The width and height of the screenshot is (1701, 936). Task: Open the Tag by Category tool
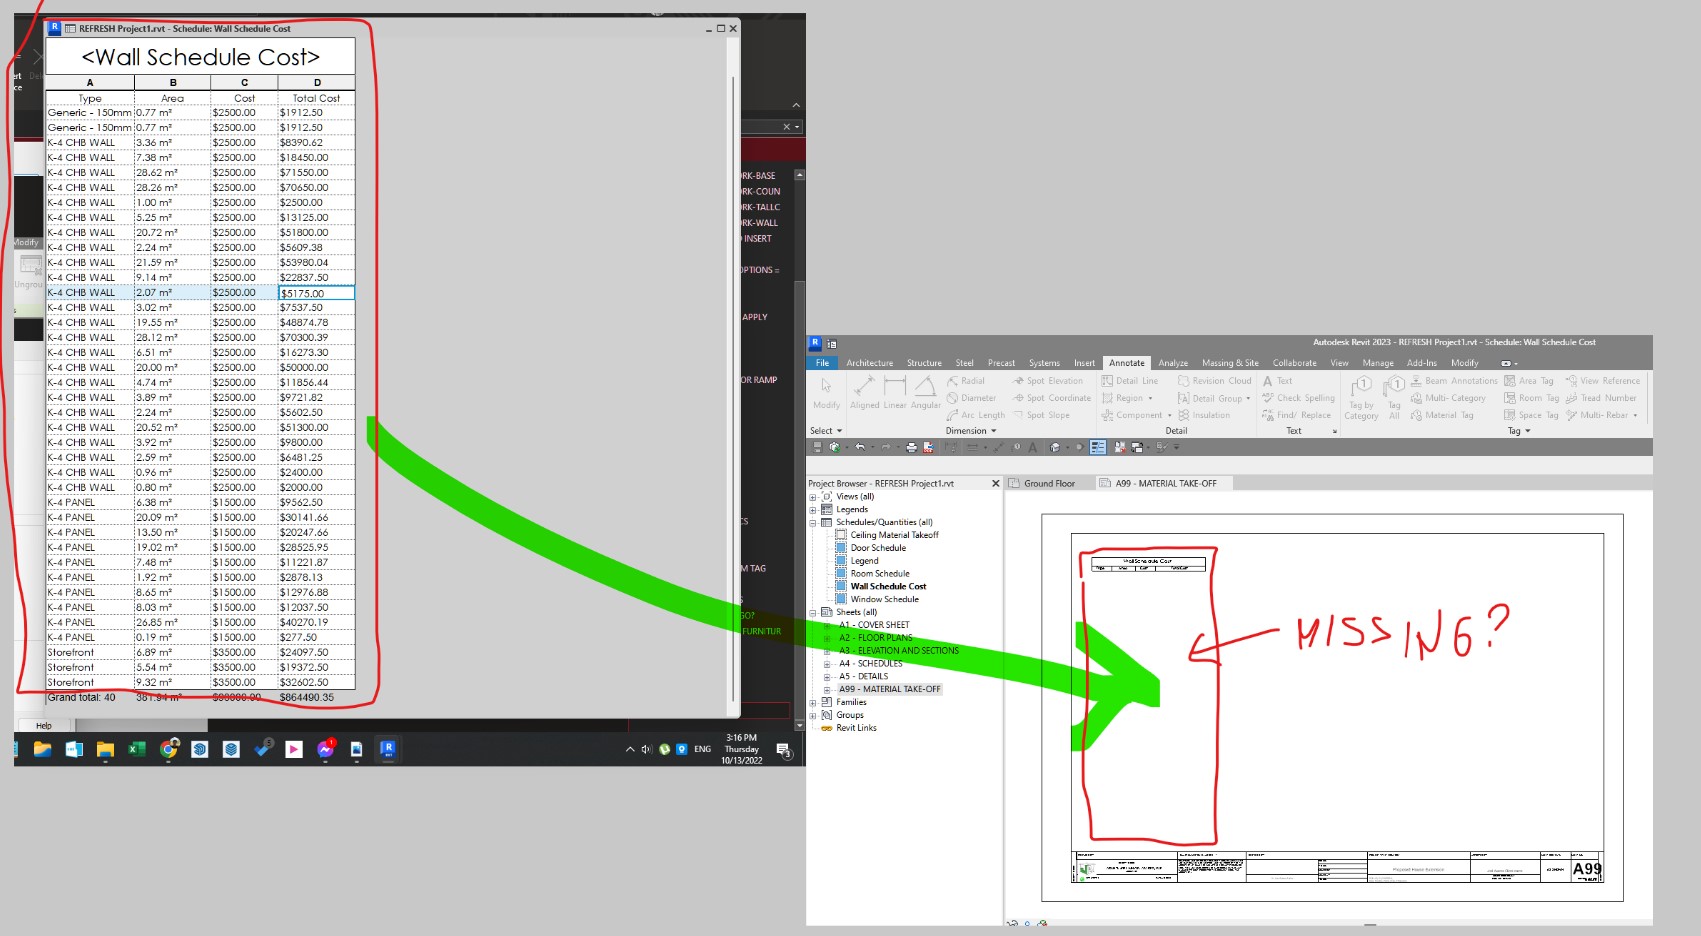coord(1361,397)
